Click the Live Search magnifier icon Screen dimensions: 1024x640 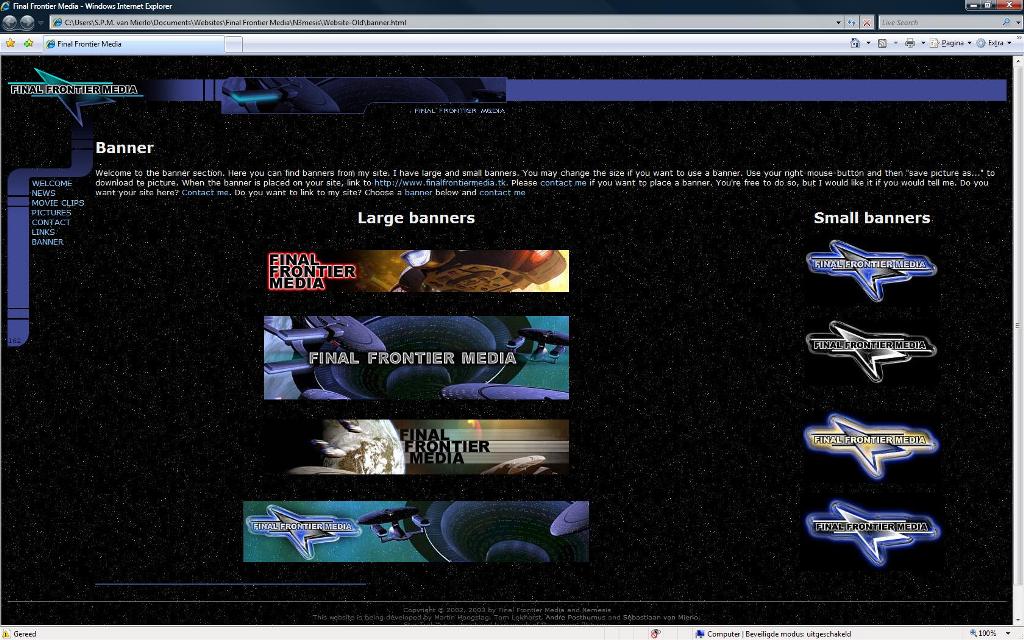1006,22
